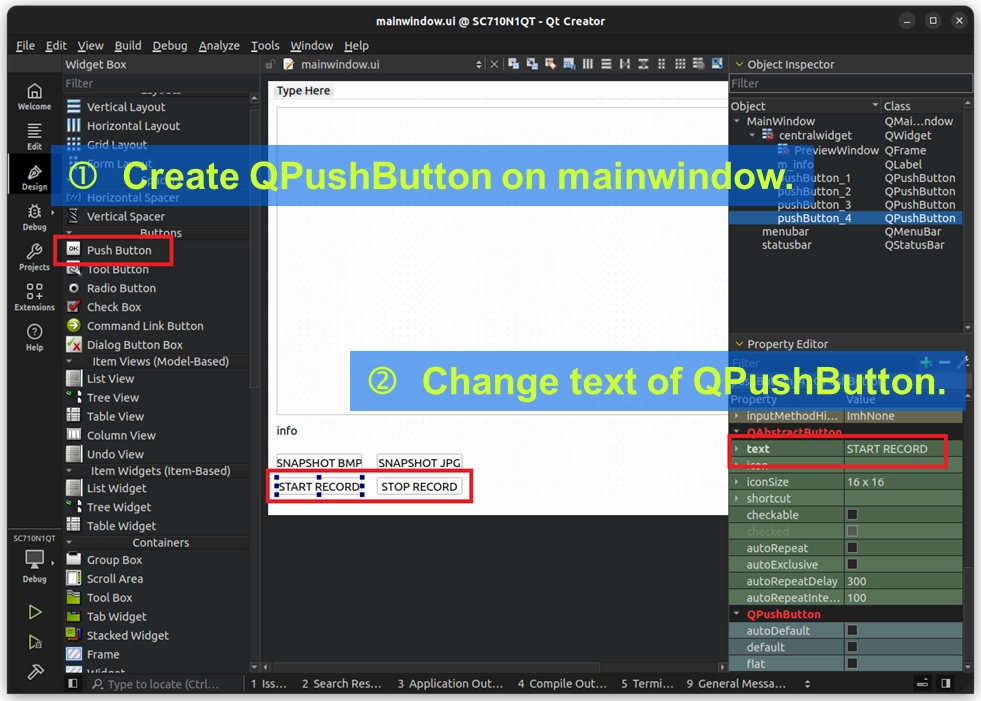
Task: Run the project with green play icon
Action: [35, 612]
